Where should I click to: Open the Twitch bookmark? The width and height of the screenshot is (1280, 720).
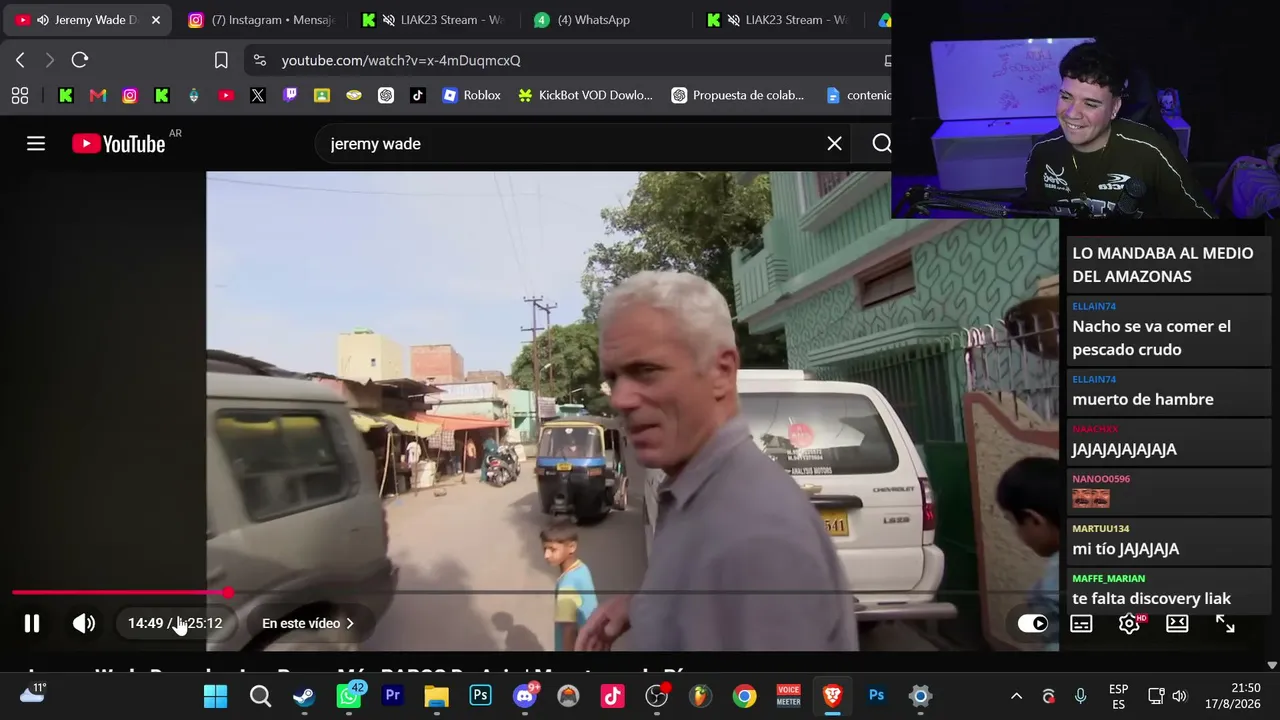click(x=290, y=95)
